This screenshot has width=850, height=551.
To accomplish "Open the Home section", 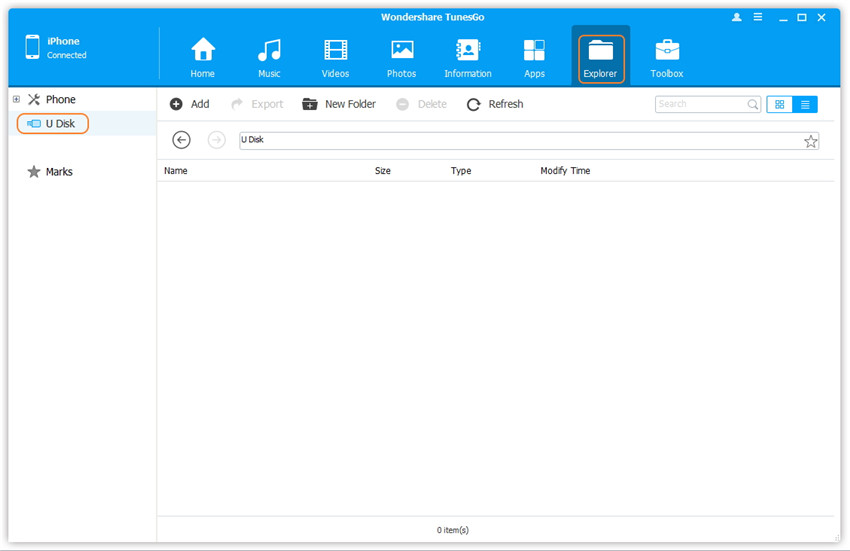I will click(x=203, y=58).
